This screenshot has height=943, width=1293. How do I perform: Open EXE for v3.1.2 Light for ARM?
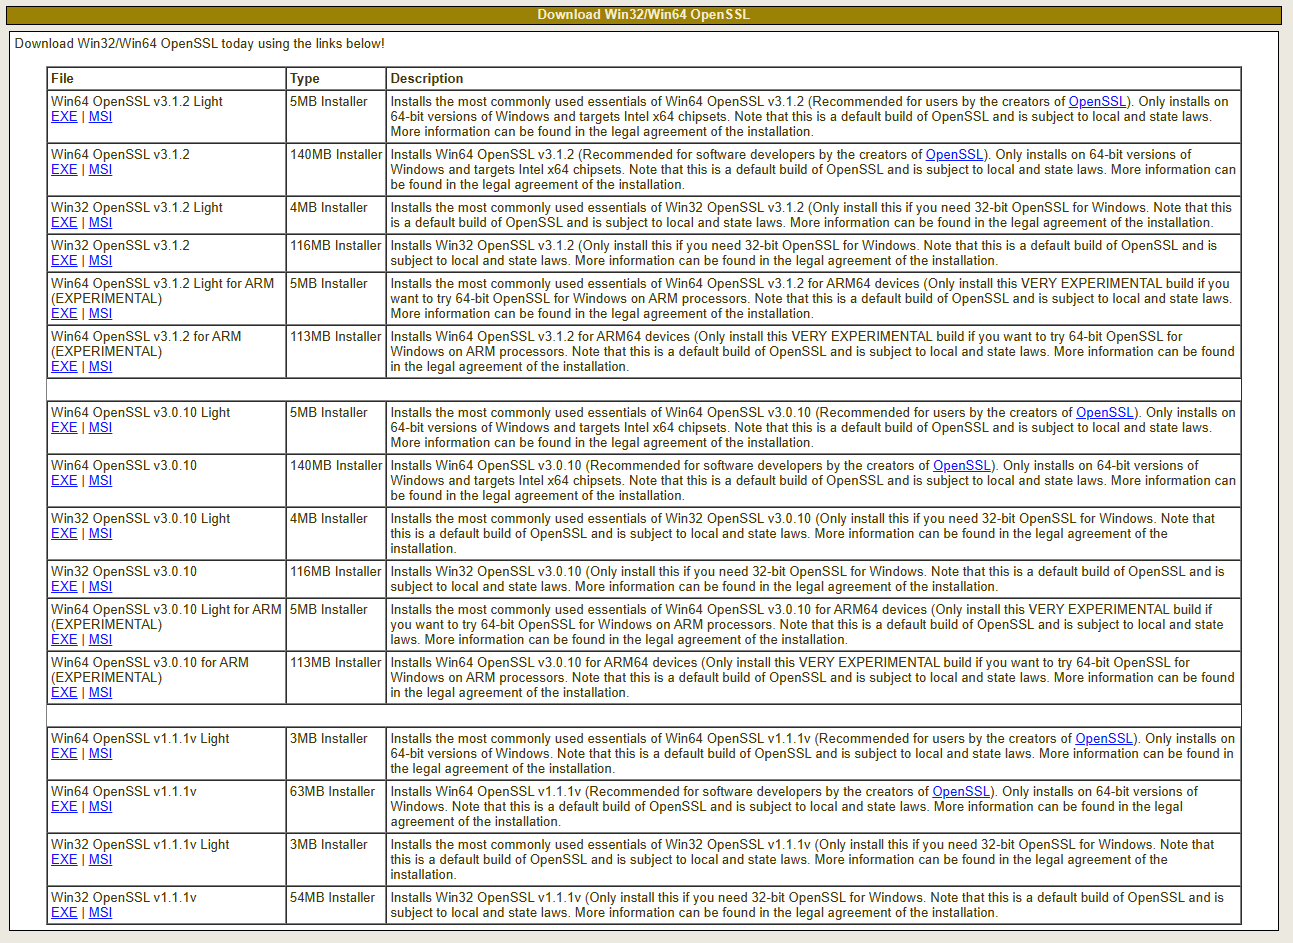[x=64, y=314]
